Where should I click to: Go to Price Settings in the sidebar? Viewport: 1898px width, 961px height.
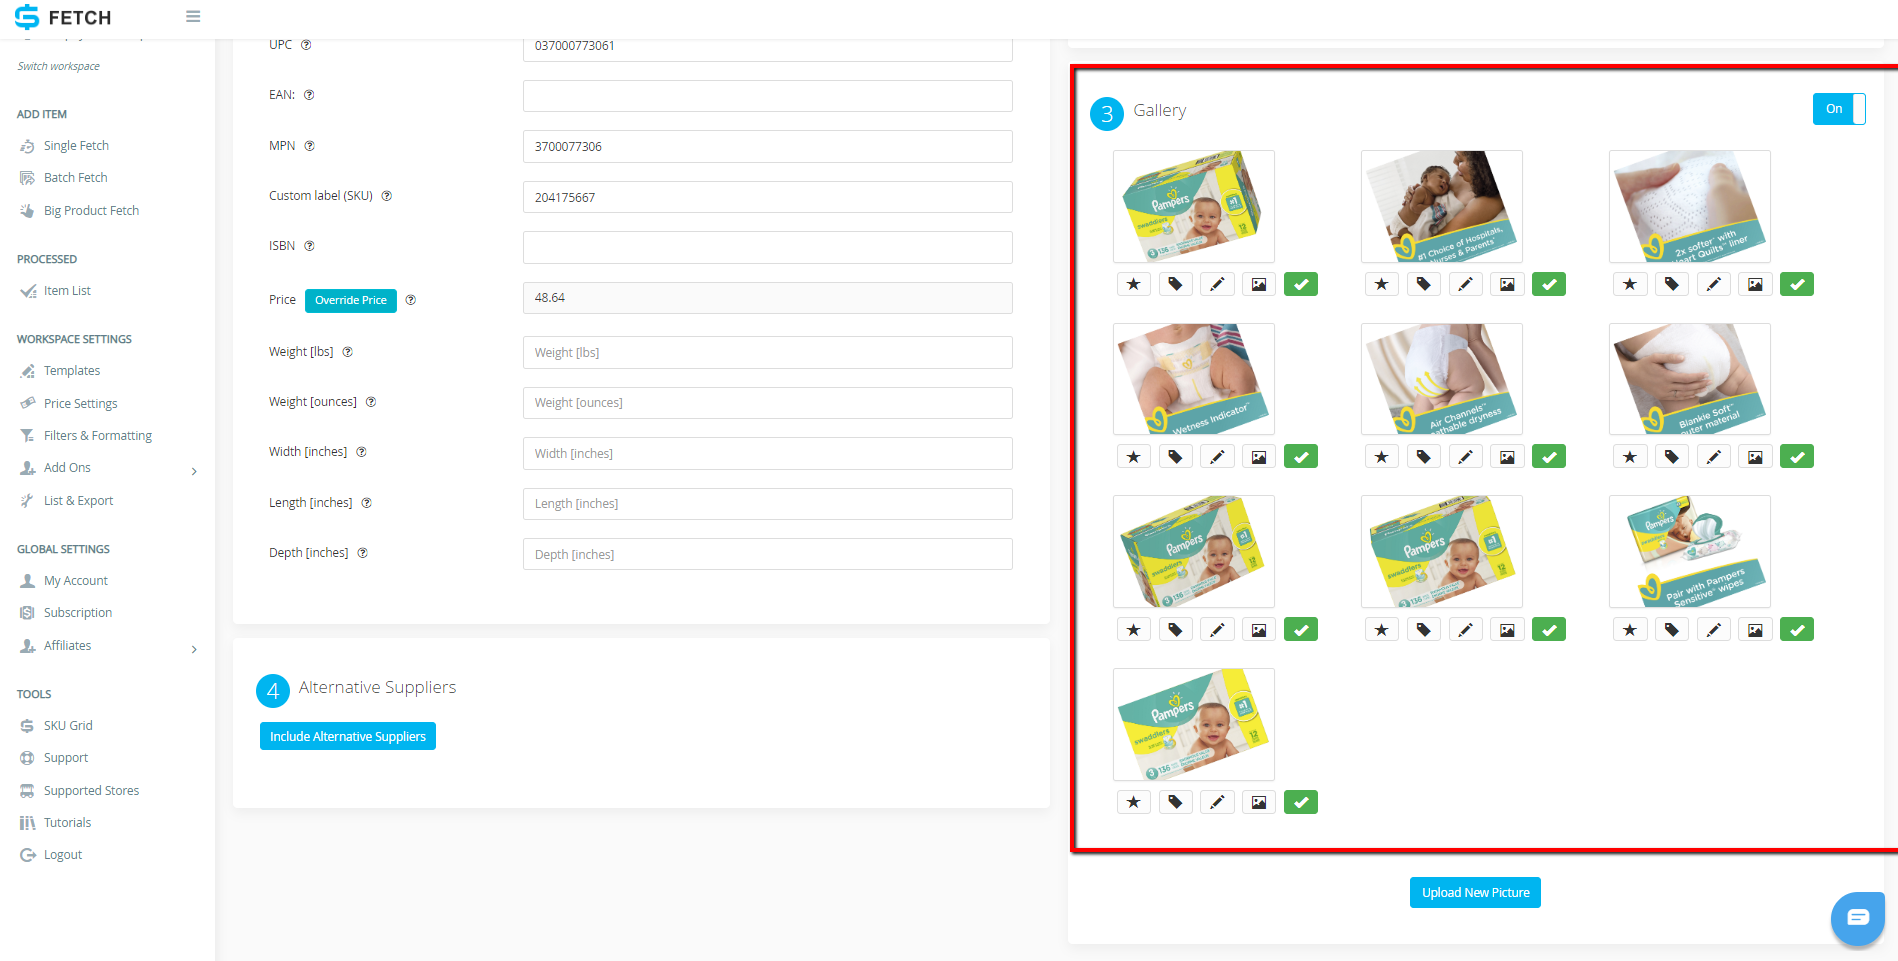[x=80, y=403]
